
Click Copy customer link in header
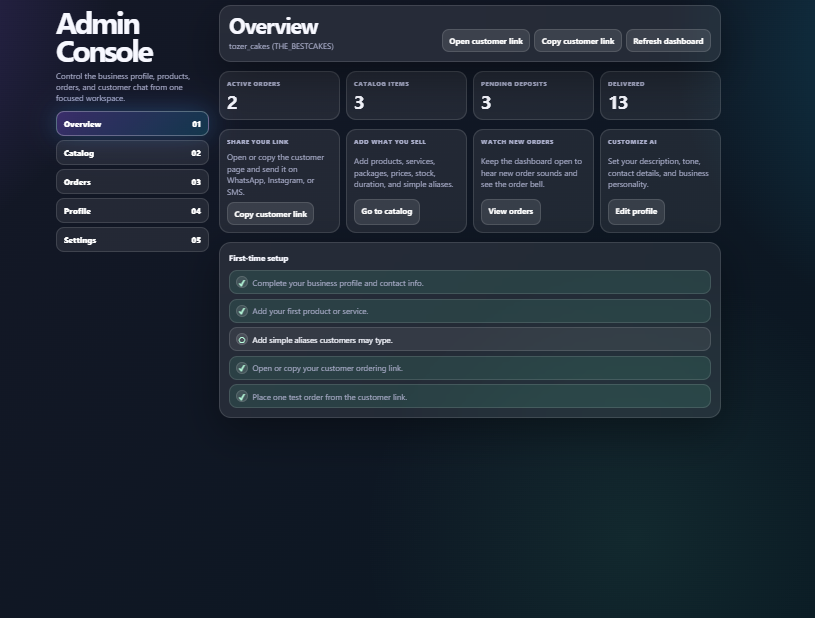tap(577, 41)
